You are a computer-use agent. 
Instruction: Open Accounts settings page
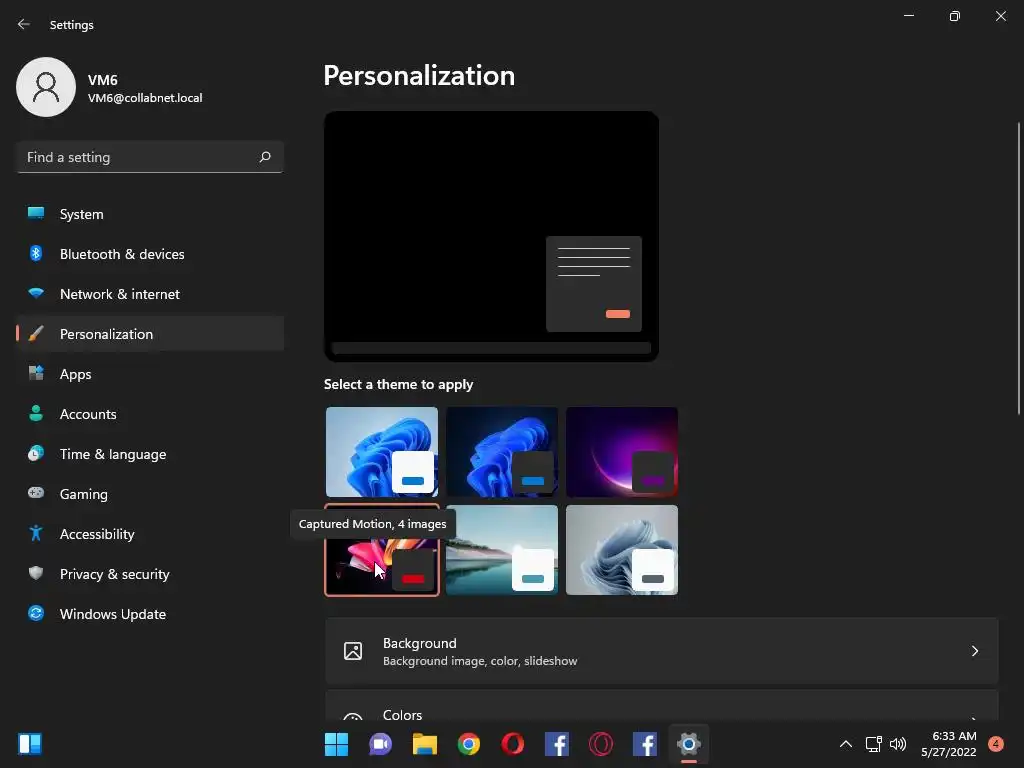coord(150,413)
